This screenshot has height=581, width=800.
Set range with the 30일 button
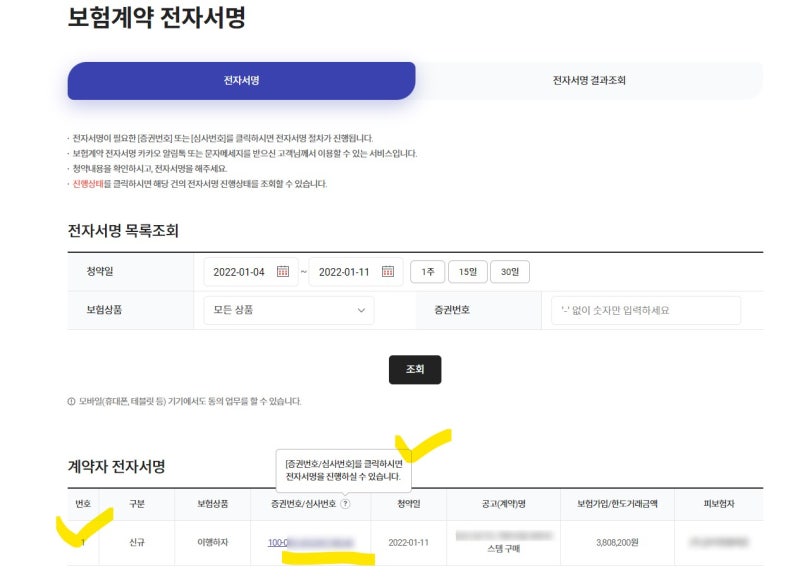tap(510, 272)
